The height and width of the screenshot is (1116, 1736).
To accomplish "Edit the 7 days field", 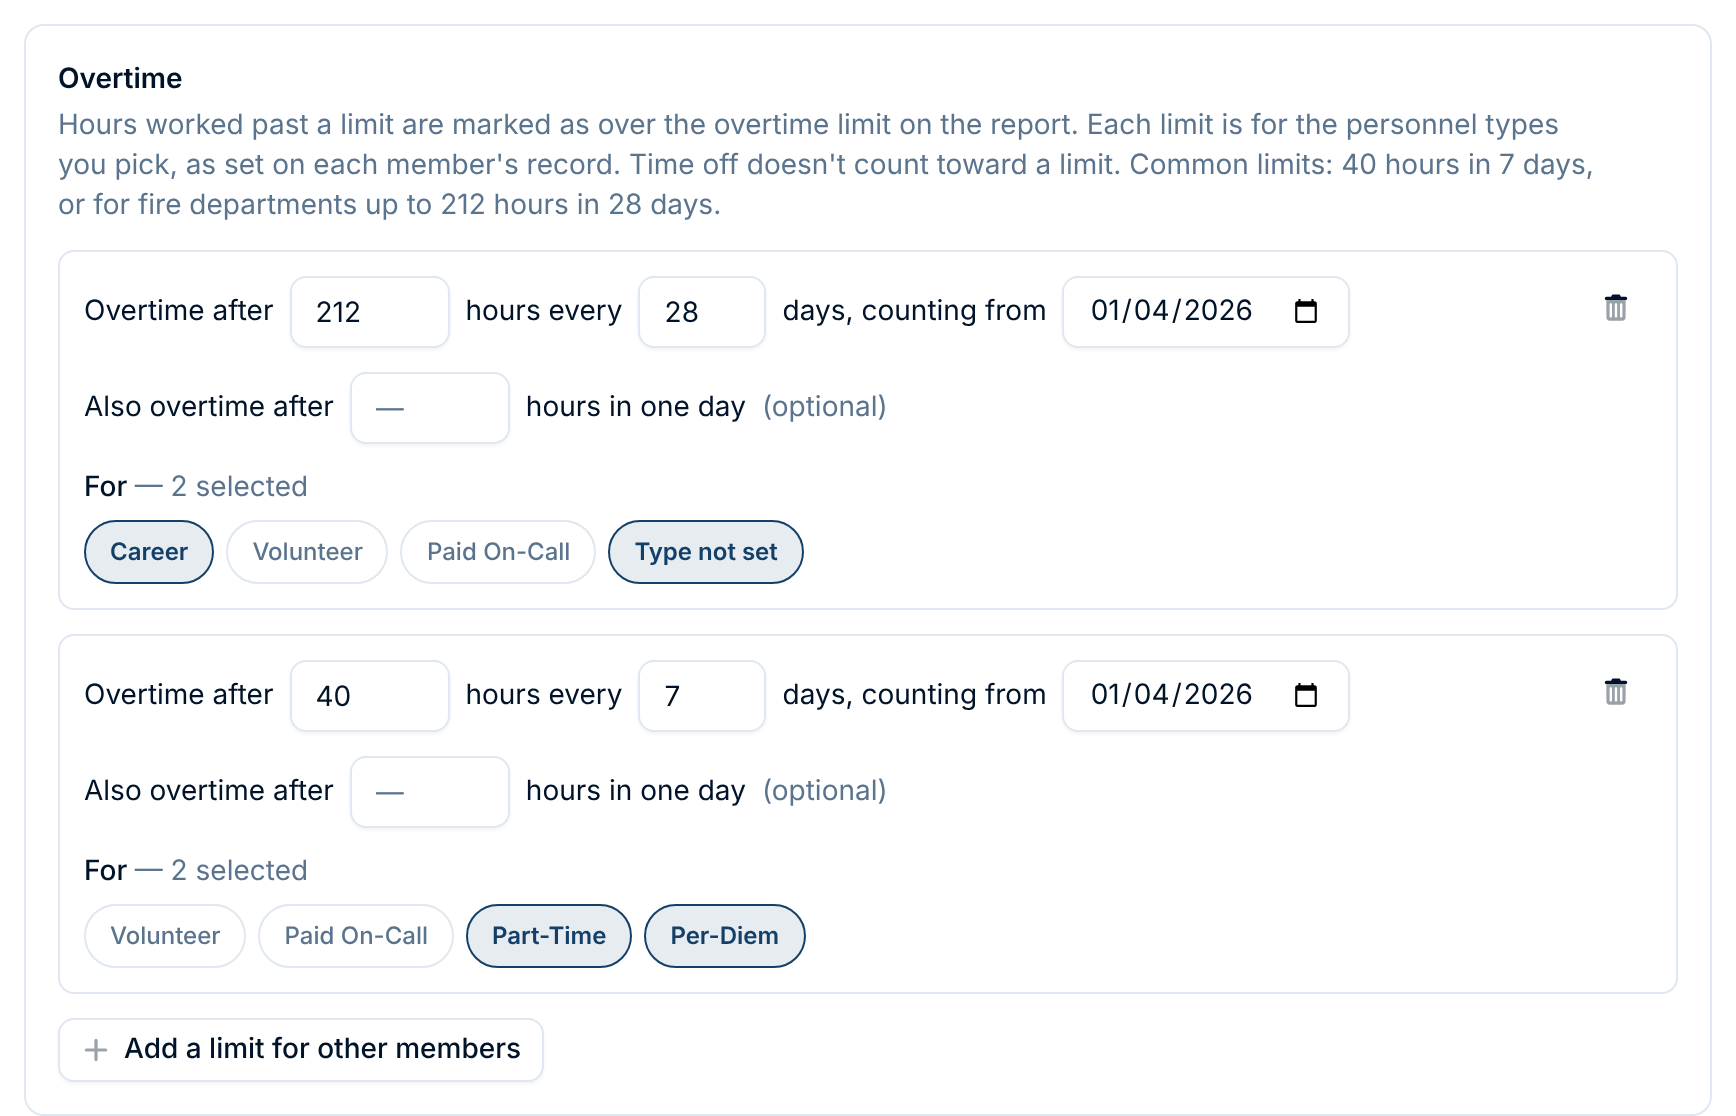I will point(702,696).
